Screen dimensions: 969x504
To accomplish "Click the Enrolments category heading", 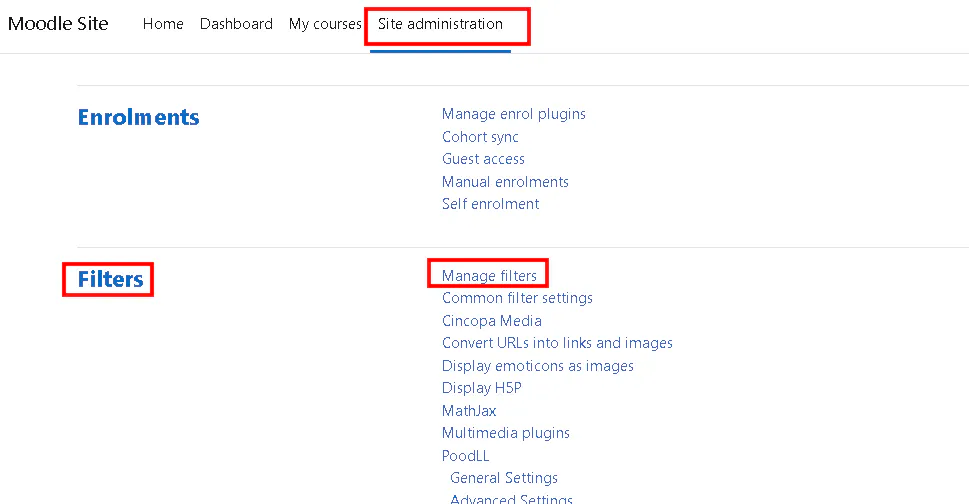I will pyautogui.click(x=138, y=117).
